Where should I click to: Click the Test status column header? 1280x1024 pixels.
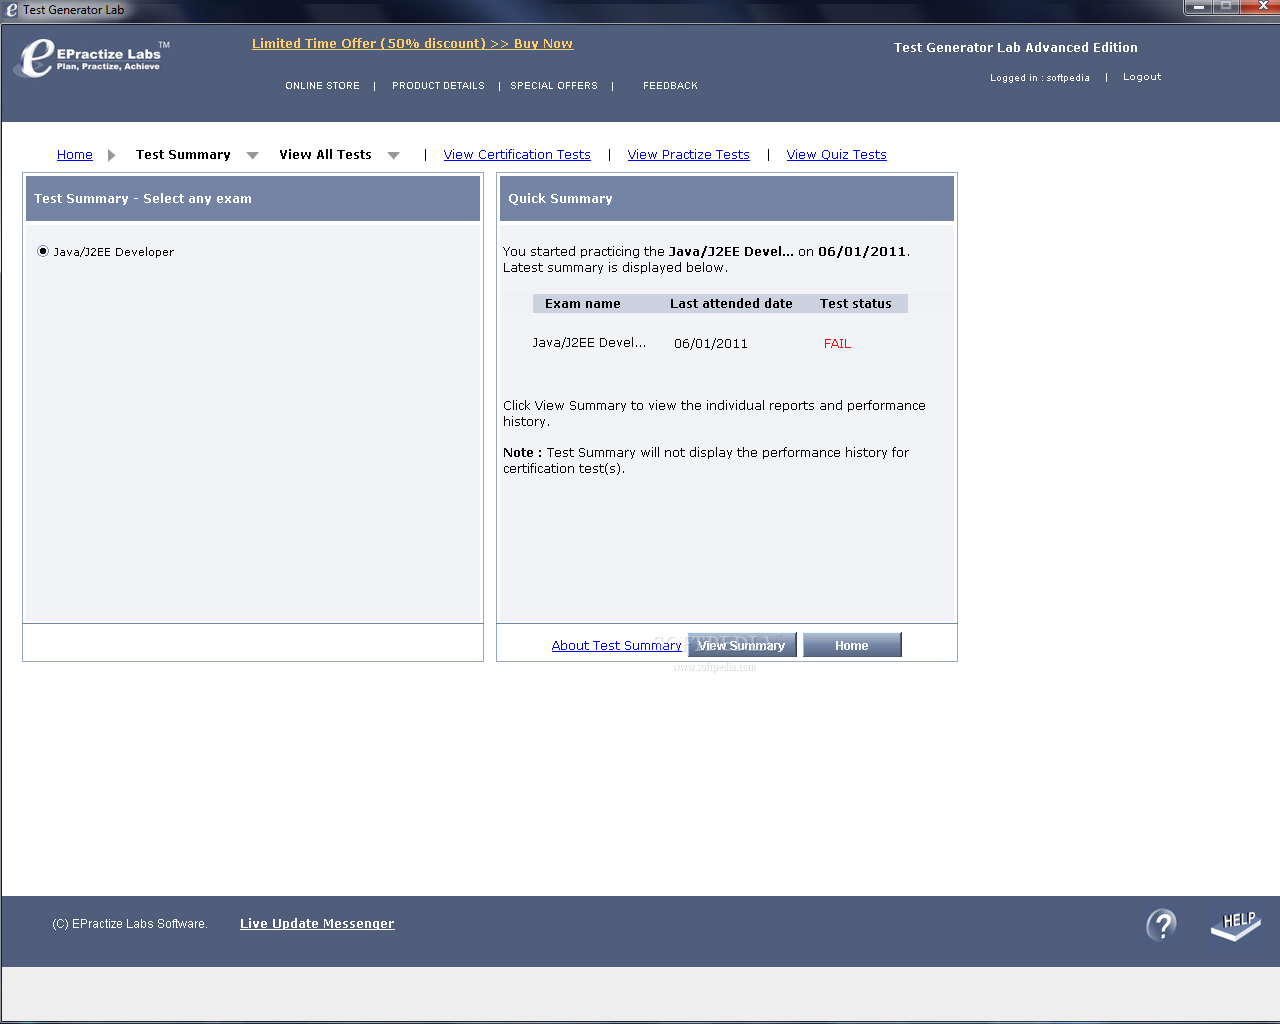point(856,304)
